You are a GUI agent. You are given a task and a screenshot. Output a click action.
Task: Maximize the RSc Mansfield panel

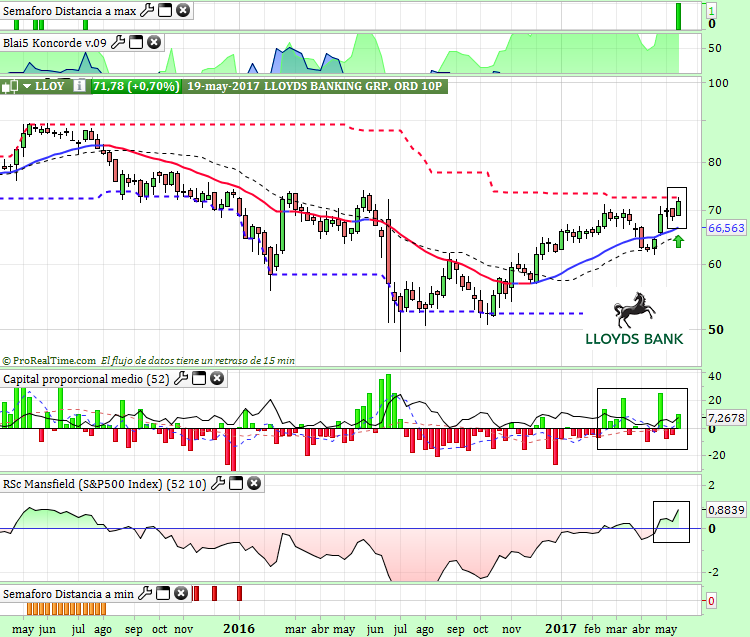point(236,483)
